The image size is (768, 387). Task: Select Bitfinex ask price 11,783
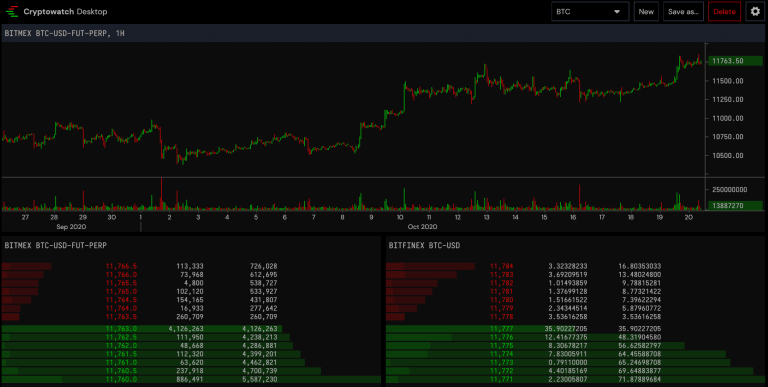(x=502, y=275)
